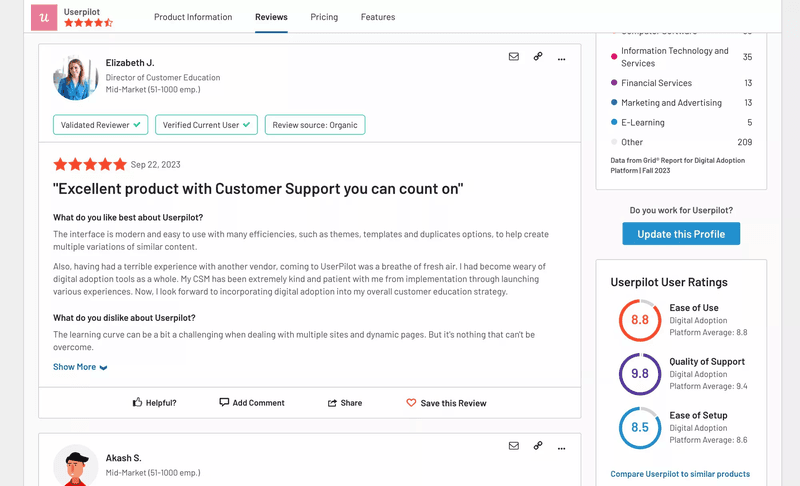Open the more options menu on Elizabeth J.'s review
Screen dimensions: 800x486
[561, 59]
